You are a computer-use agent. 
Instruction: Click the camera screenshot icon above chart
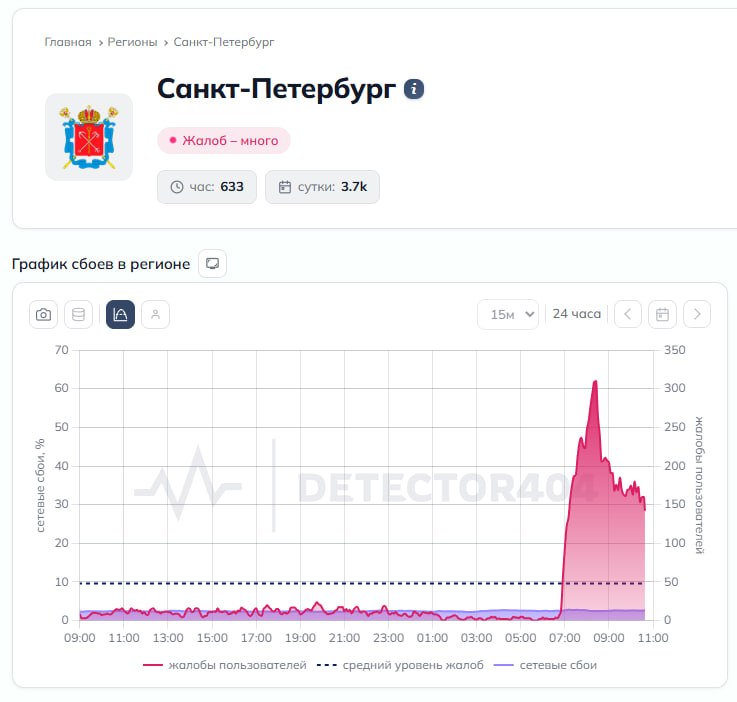[43, 314]
